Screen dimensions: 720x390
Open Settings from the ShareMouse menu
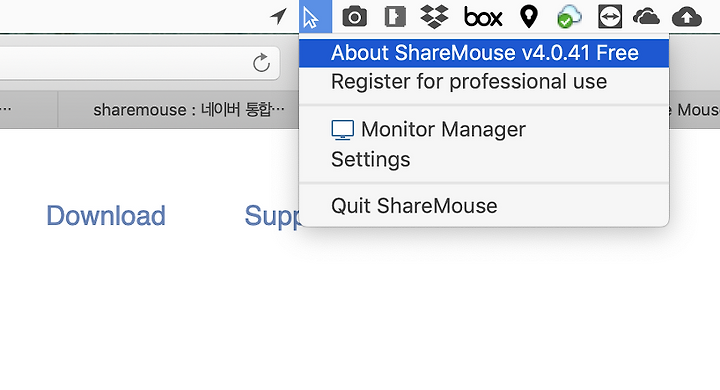pyautogui.click(x=484, y=159)
